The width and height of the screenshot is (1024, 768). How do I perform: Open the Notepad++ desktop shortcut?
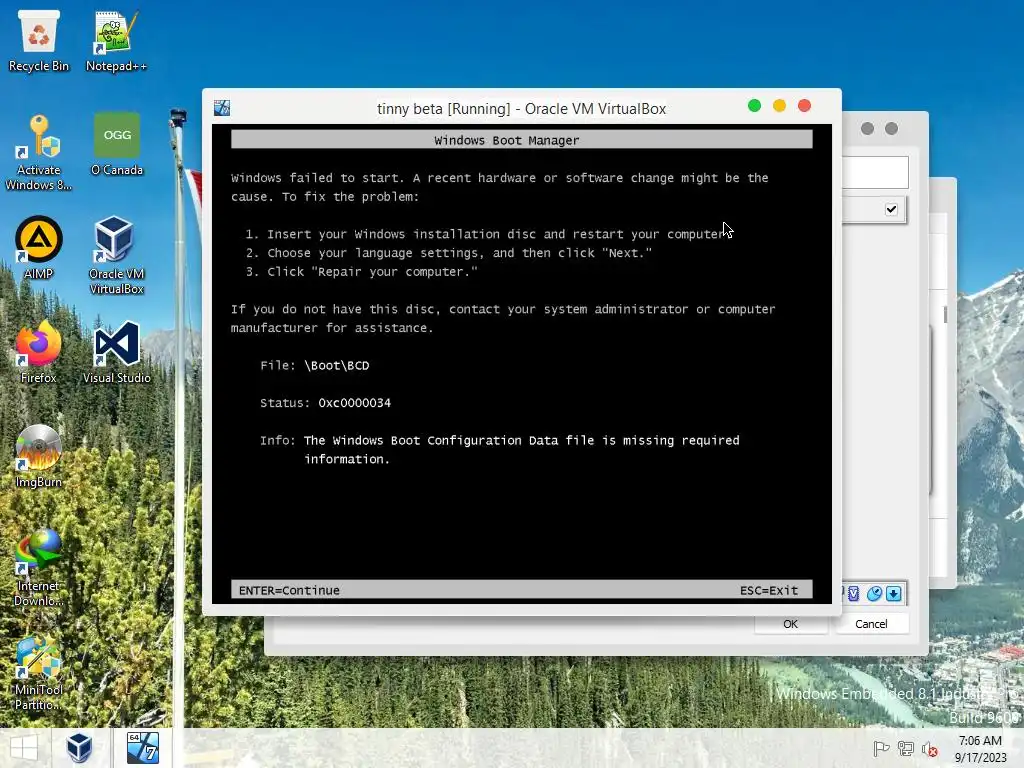[116, 40]
